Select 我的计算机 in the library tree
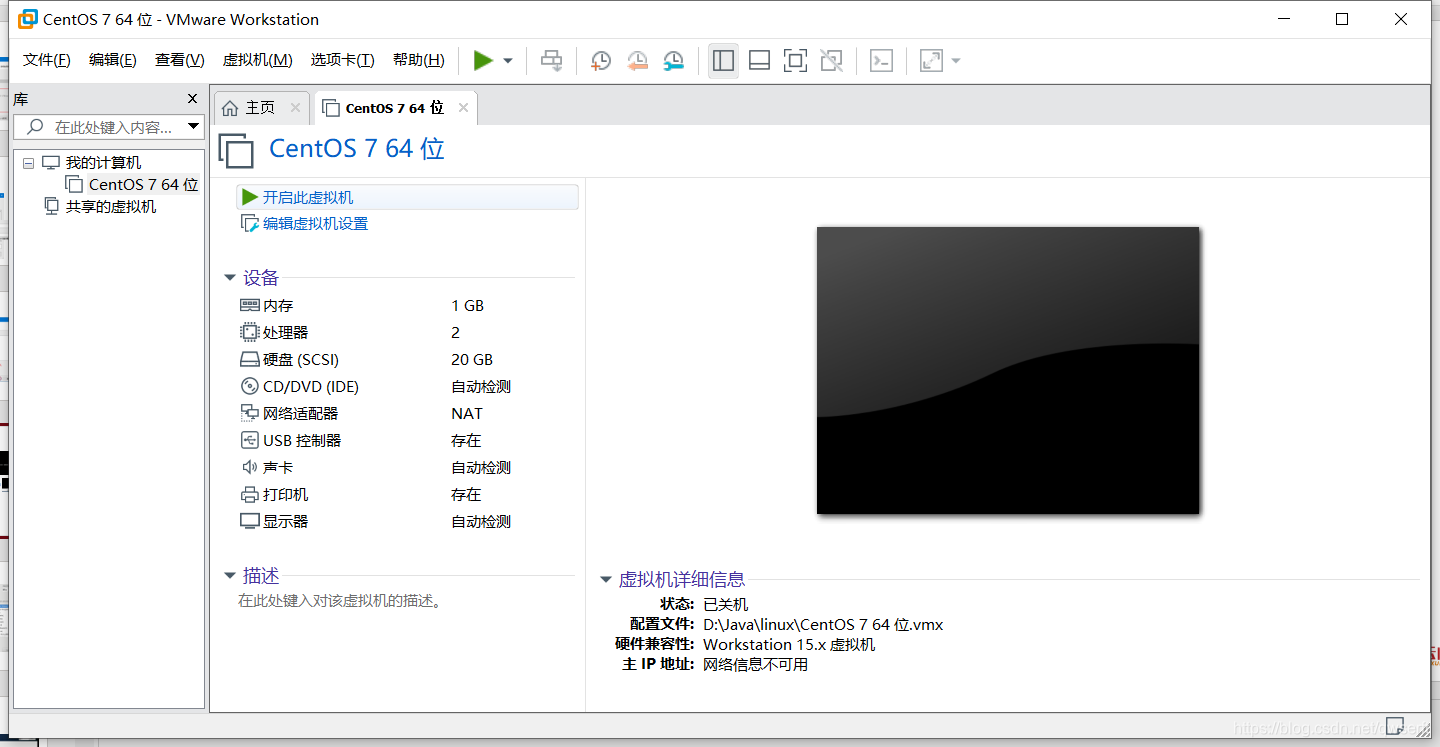Viewport: 1440px width, 747px height. 103,163
